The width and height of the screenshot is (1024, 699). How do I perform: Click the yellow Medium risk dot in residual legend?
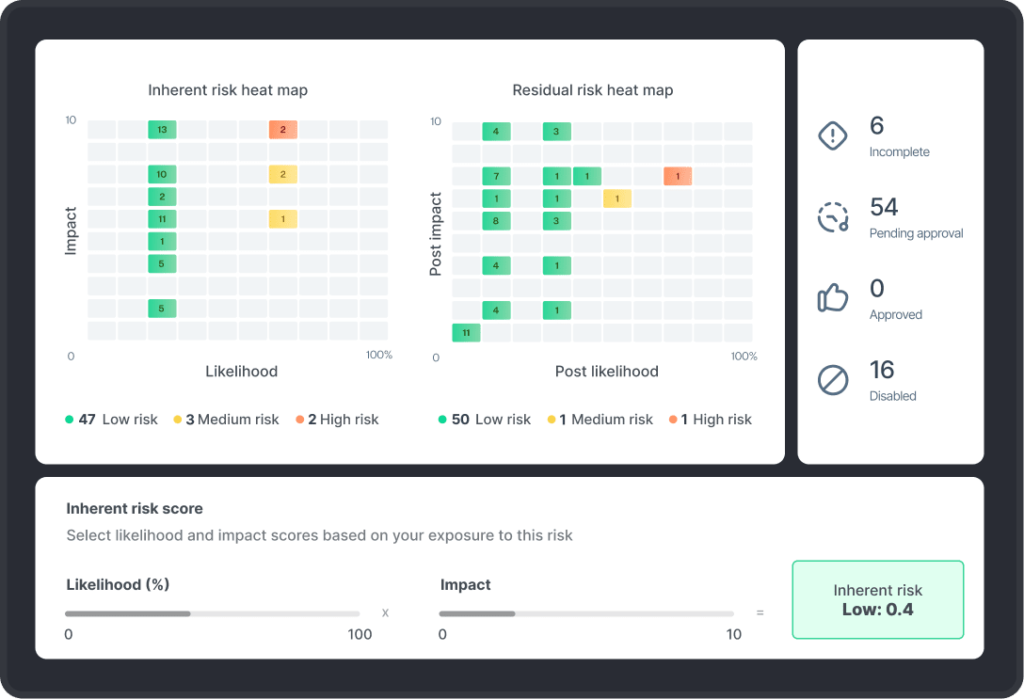[551, 420]
